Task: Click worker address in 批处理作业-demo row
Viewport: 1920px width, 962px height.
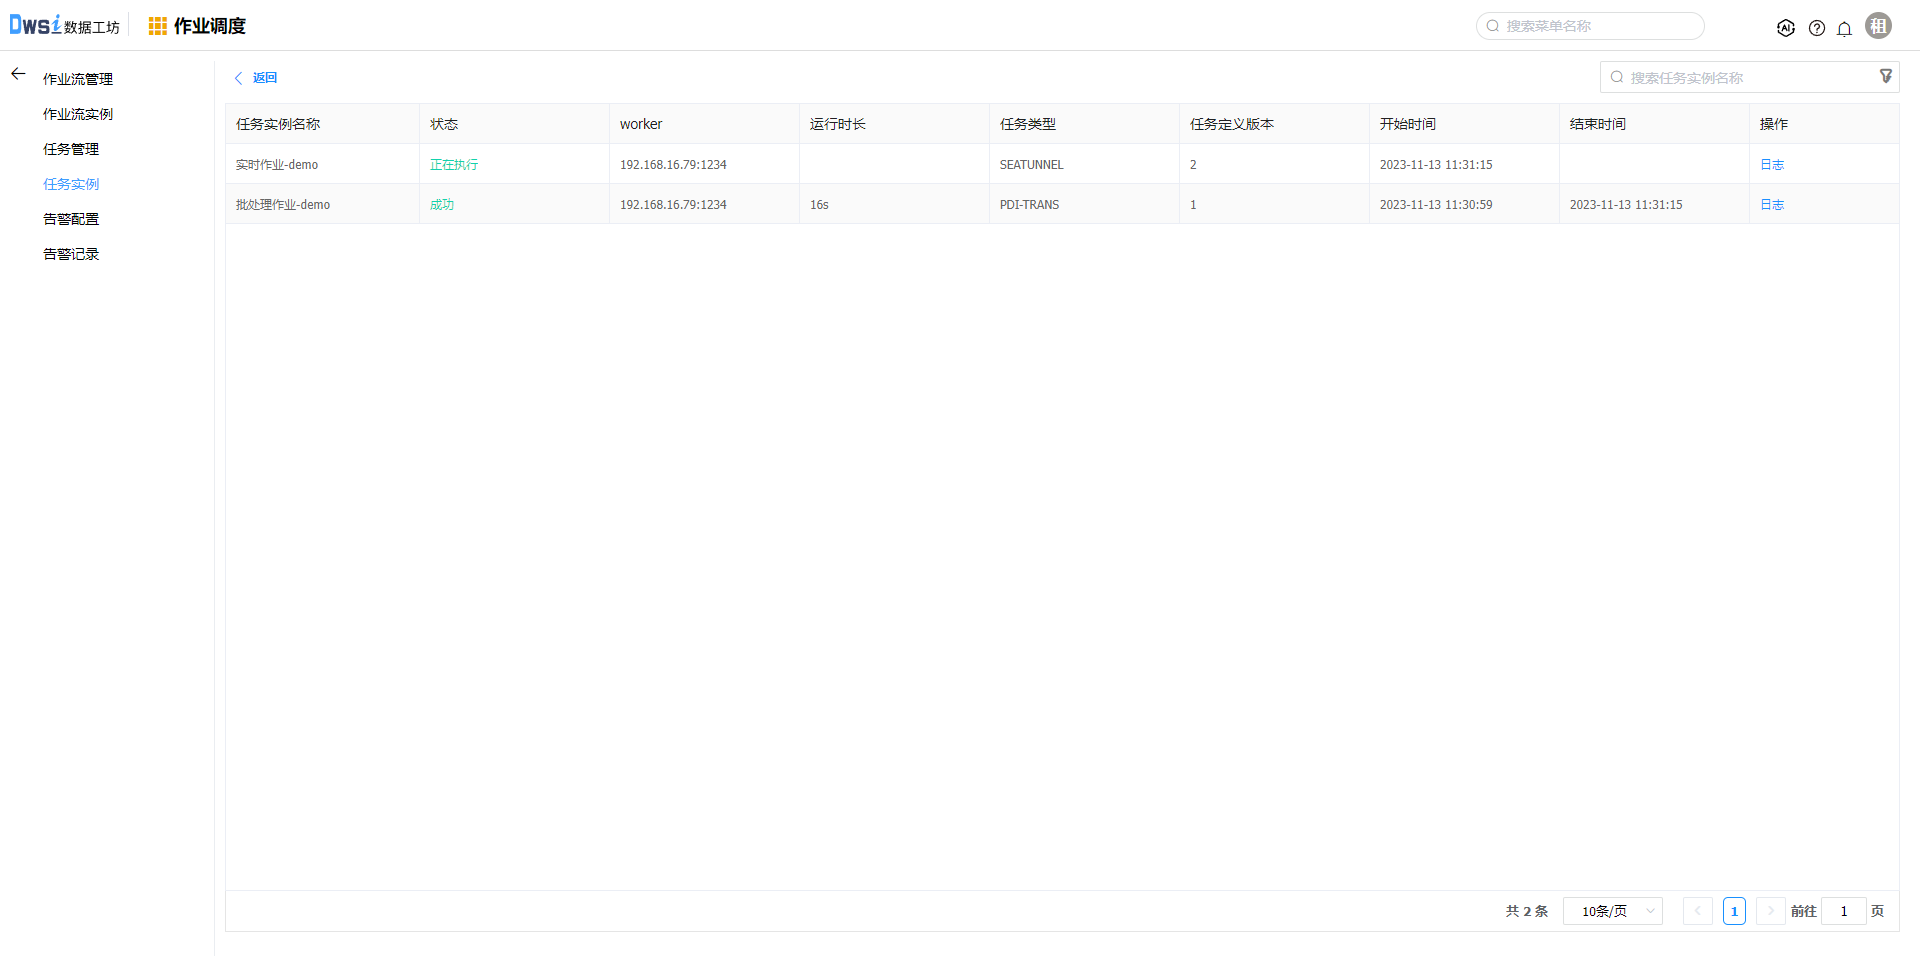Action: click(673, 205)
